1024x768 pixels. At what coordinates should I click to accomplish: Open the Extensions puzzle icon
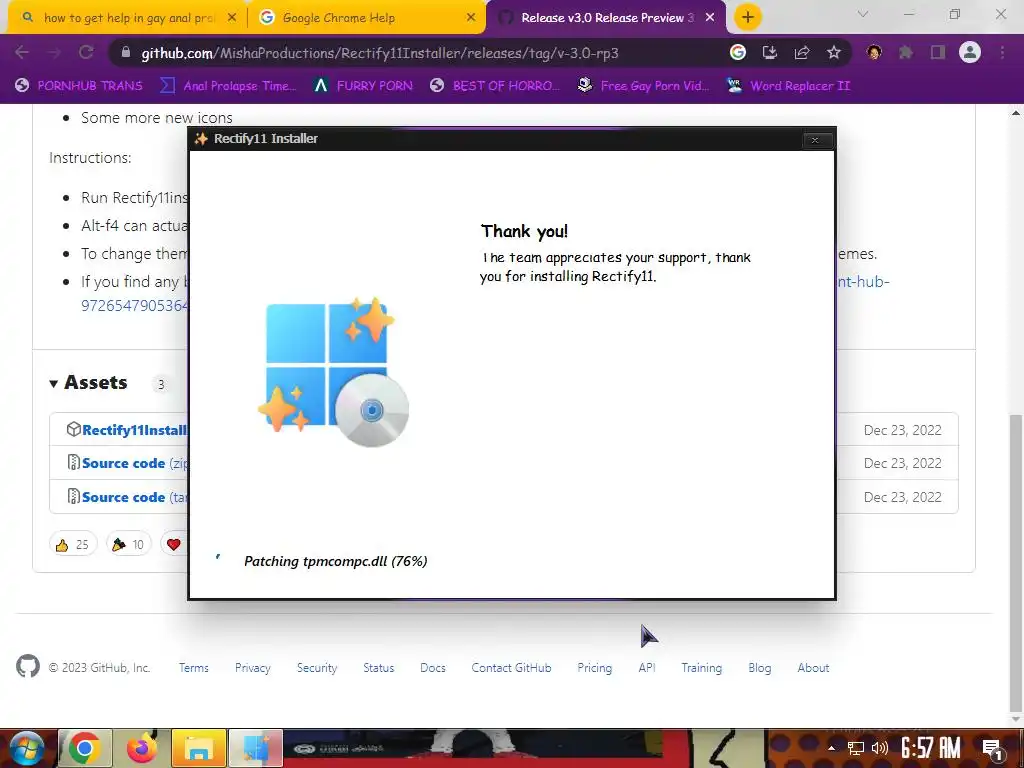(x=906, y=52)
